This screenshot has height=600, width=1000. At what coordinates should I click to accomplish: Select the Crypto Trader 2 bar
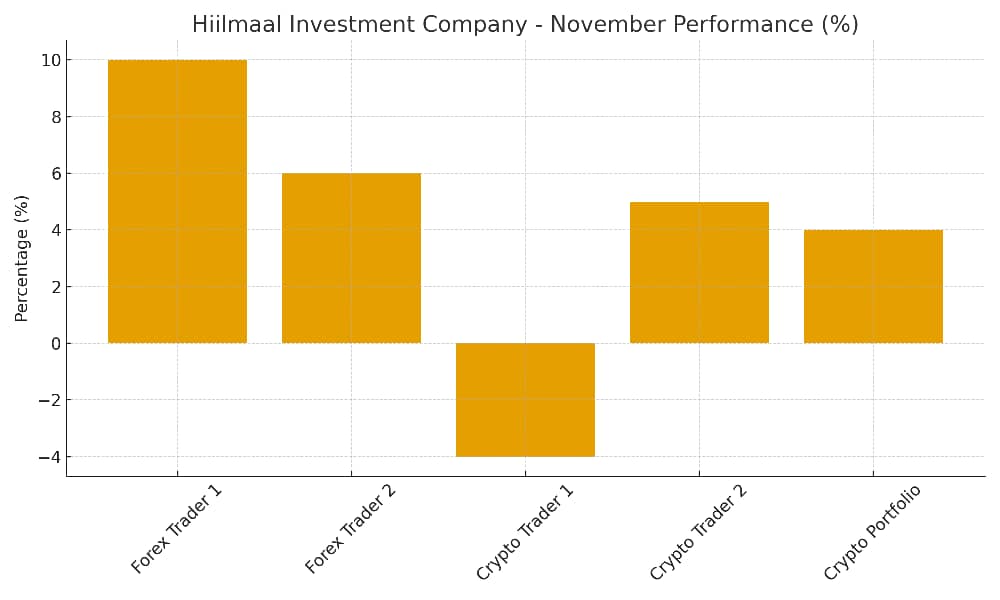(x=699, y=272)
